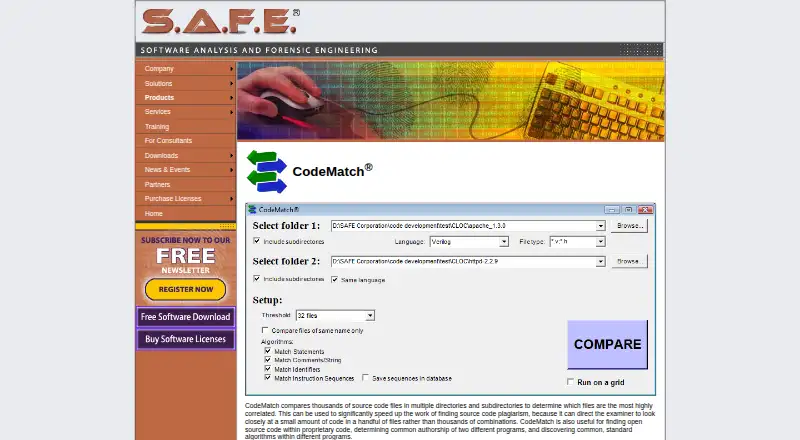Enable Save sequences in database
This screenshot has height=440, width=800.
(x=365, y=378)
